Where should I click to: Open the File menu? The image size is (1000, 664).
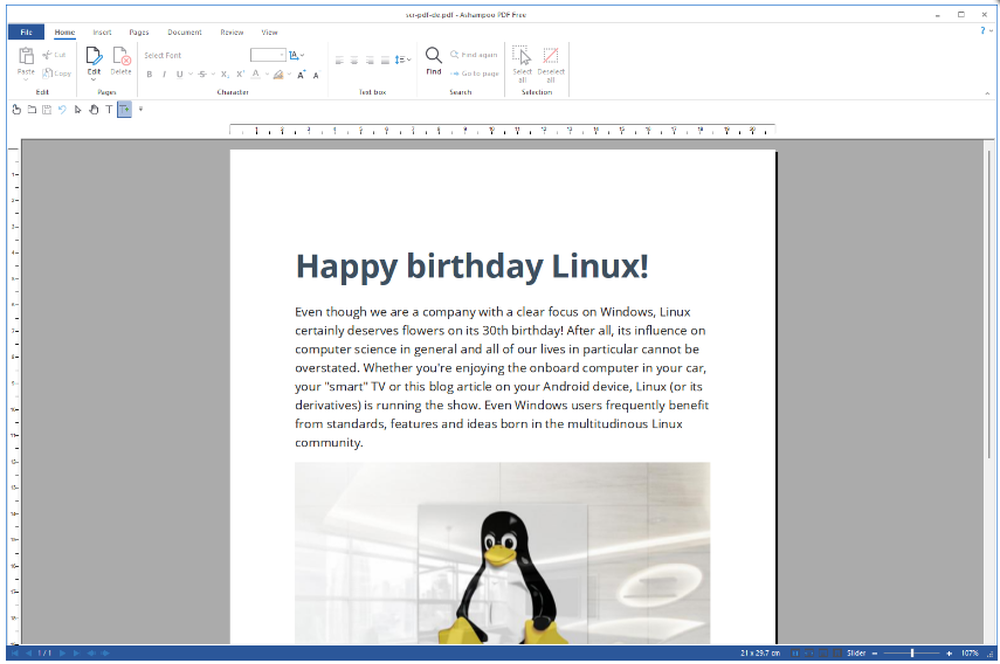(x=25, y=32)
